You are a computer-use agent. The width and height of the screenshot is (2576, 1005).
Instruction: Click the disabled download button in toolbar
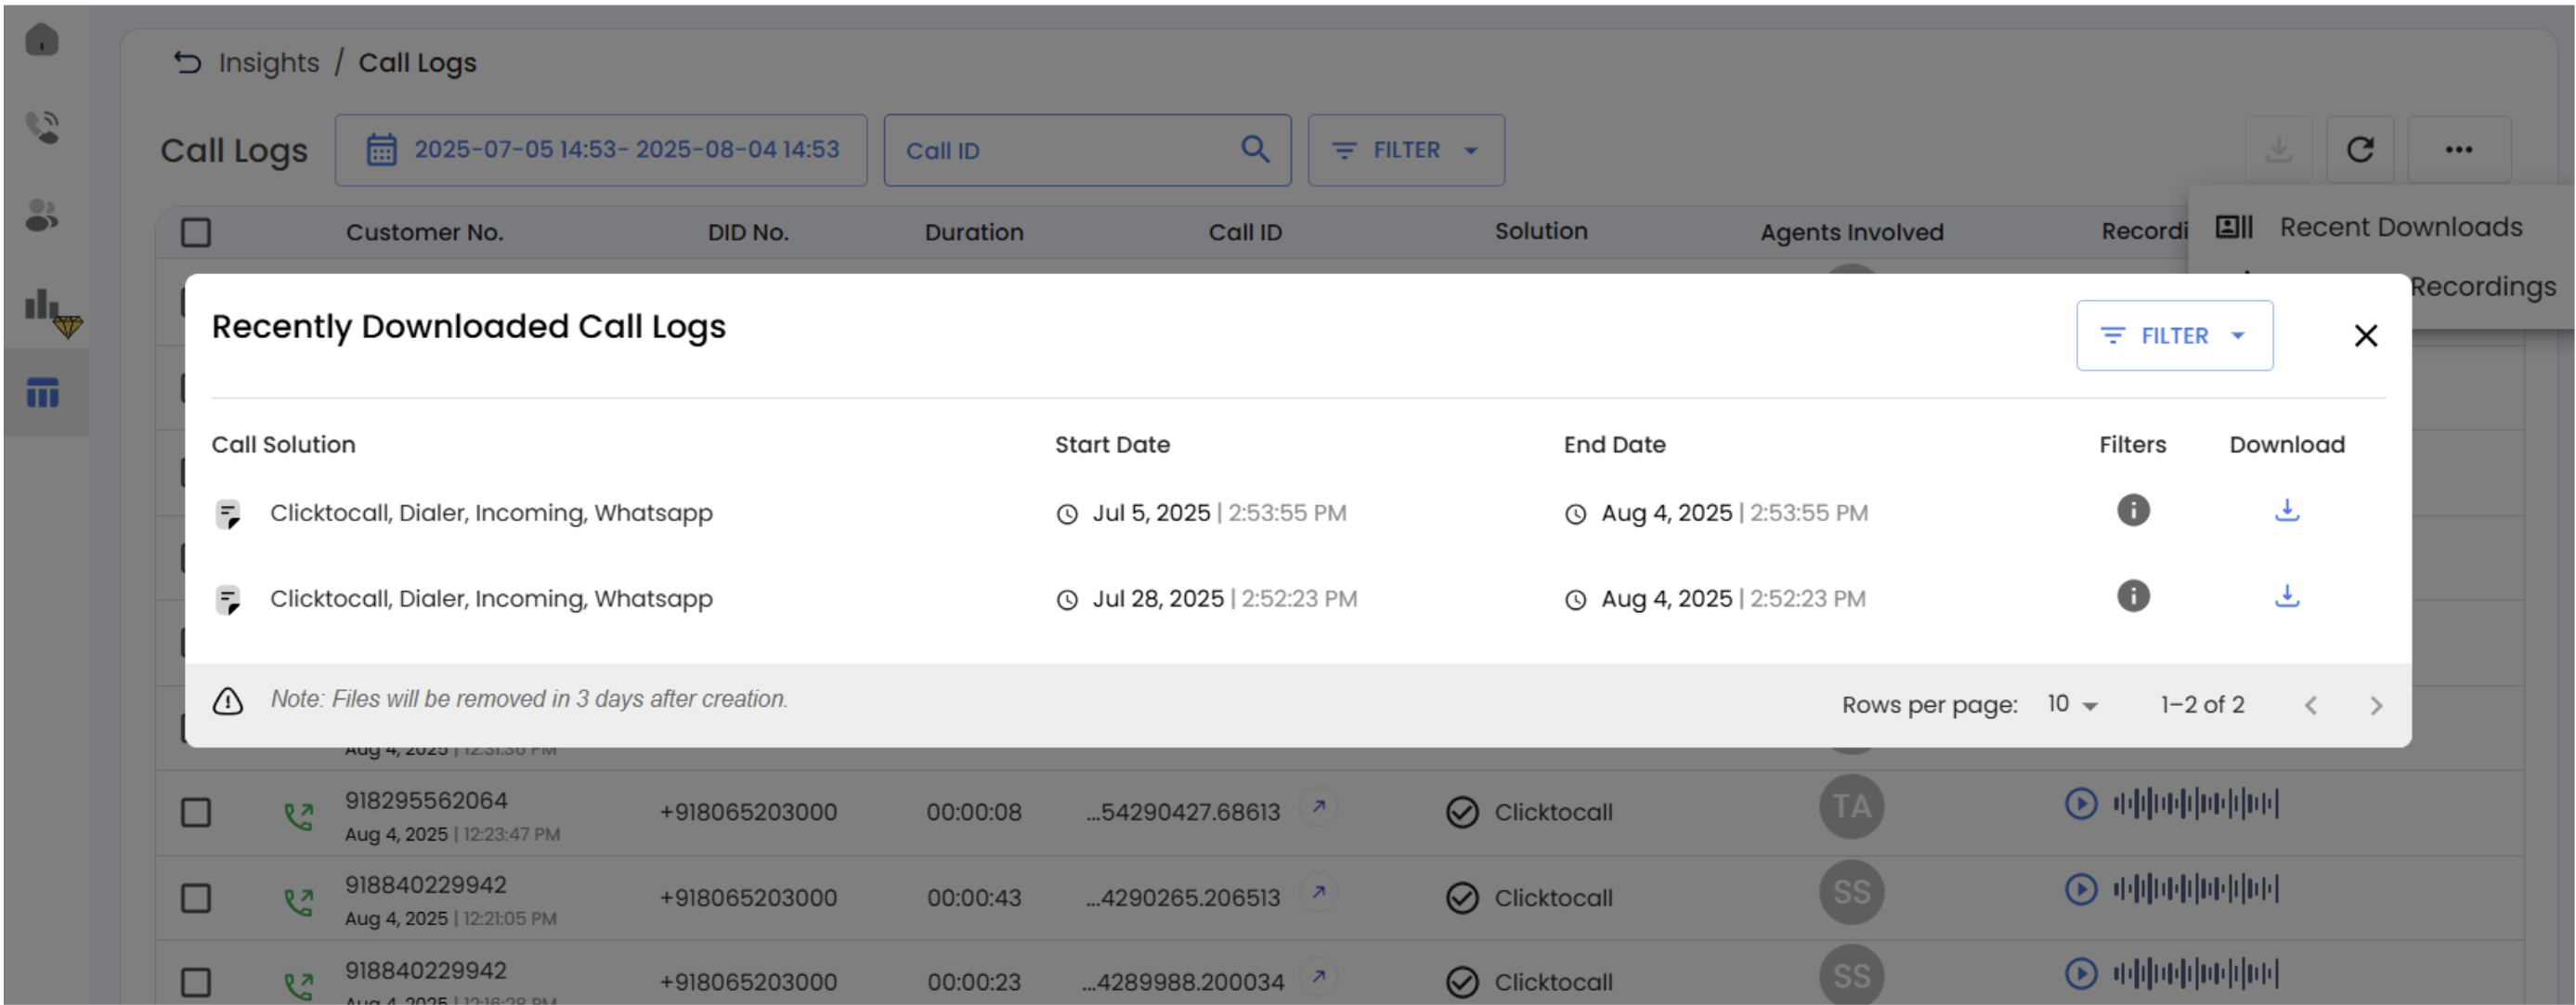pyautogui.click(x=2278, y=150)
